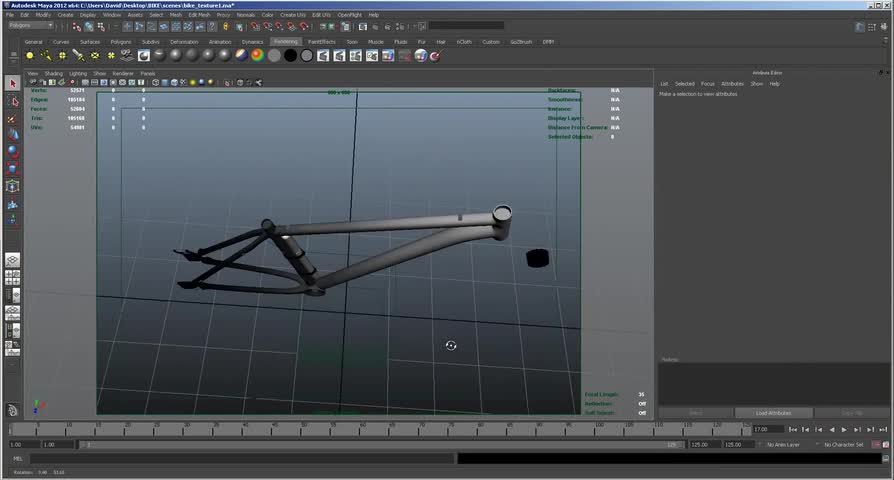Expand the No Anim Layer dropdown
Image resolution: width=894 pixels, height=480 pixels.
pos(785,444)
